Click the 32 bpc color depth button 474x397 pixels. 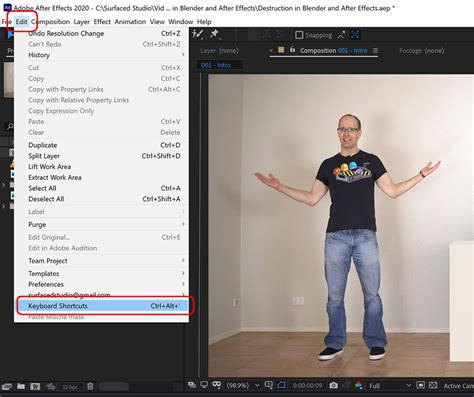pyautogui.click(x=70, y=387)
